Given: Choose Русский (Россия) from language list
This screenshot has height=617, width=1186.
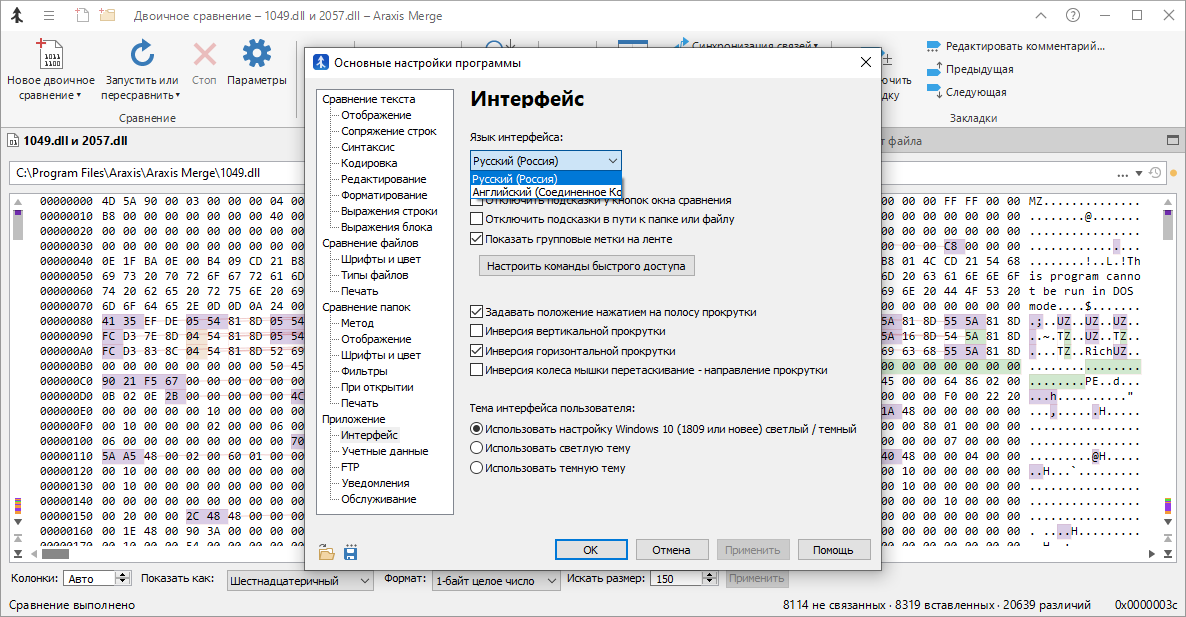Looking at the screenshot, I should [545, 179].
